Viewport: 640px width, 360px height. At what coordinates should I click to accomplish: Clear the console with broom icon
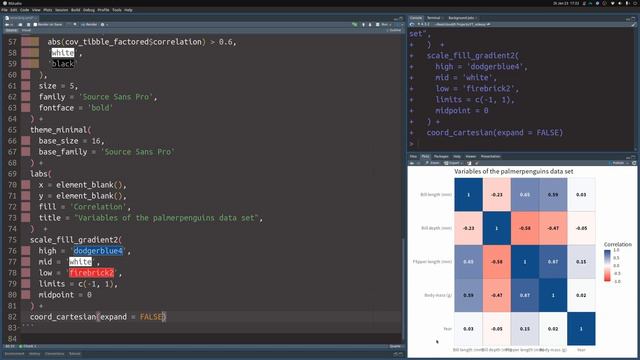(x=633, y=24)
